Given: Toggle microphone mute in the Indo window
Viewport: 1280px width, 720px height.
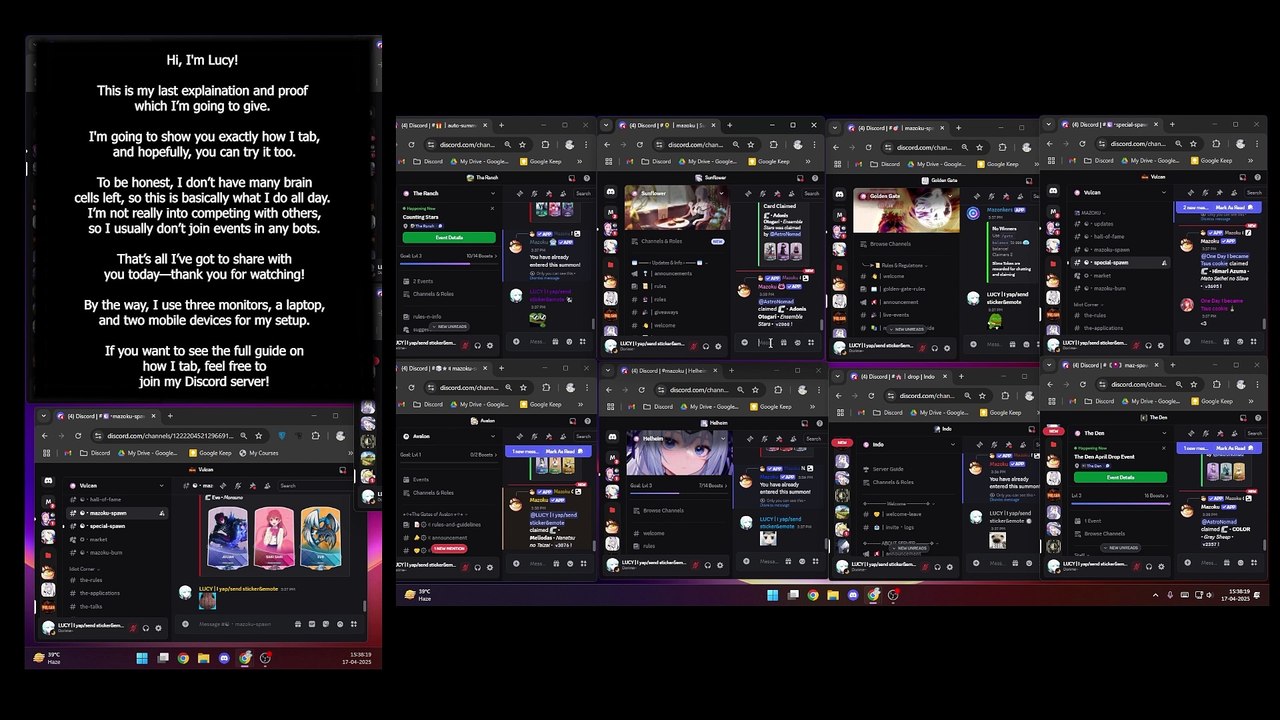Looking at the screenshot, I should (x=924, y=566).
